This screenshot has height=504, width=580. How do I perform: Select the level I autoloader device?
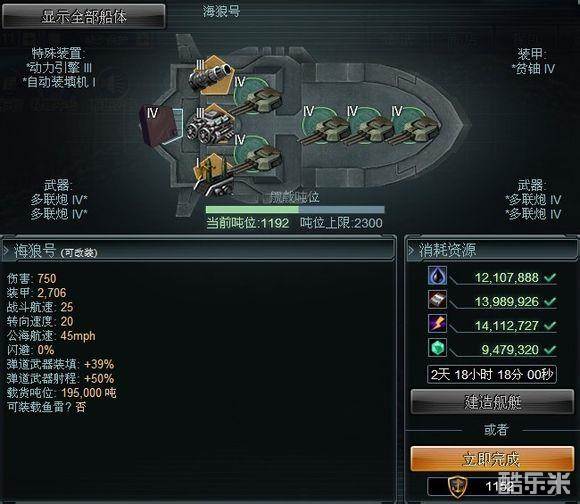coord(214,175)
